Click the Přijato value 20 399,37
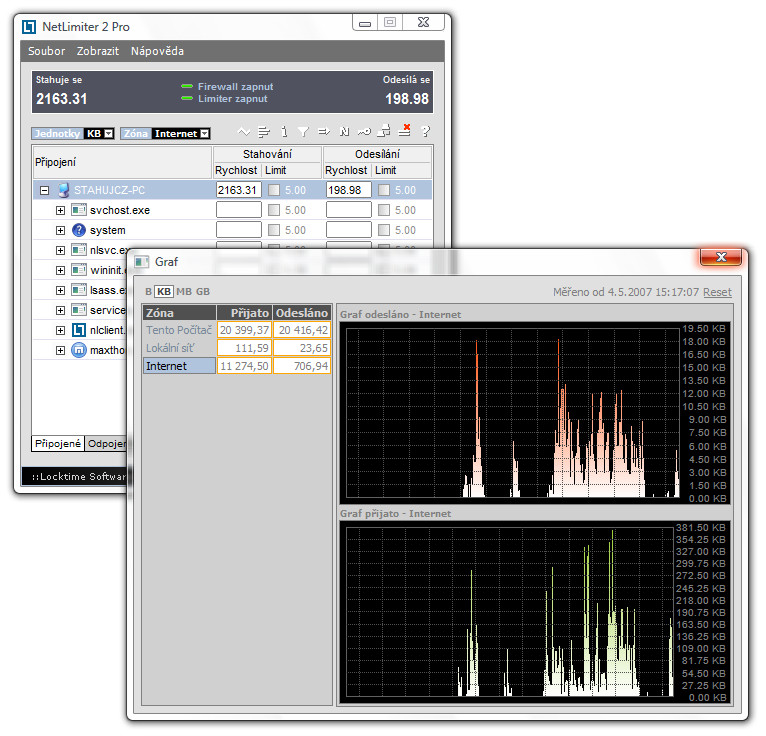Viewport: 766px width, 736px height. point(244,330)
